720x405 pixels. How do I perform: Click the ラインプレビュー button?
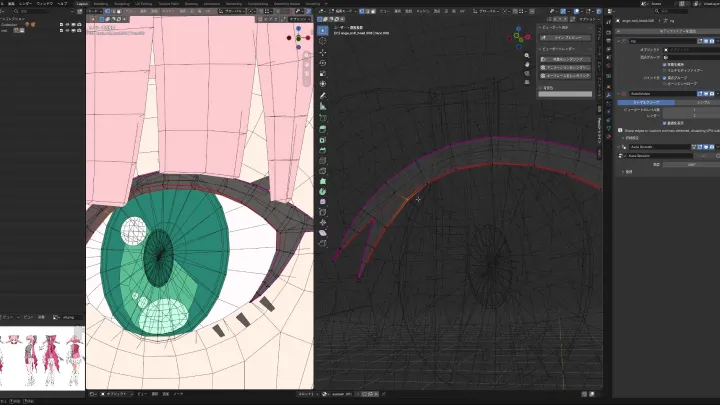coord(565,38)
